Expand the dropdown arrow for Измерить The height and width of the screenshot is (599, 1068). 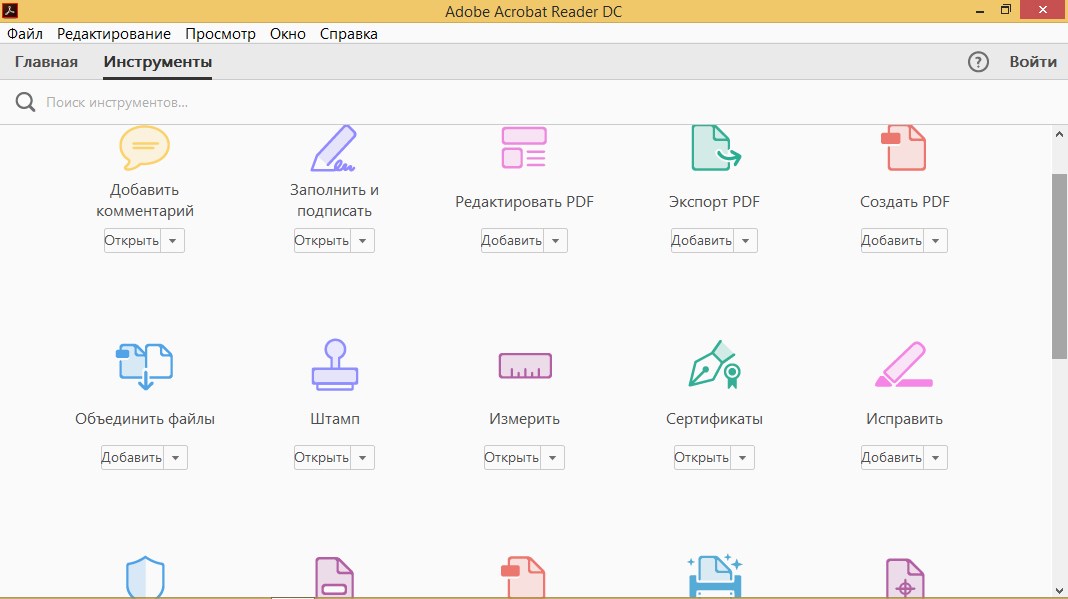coord(552,457)
